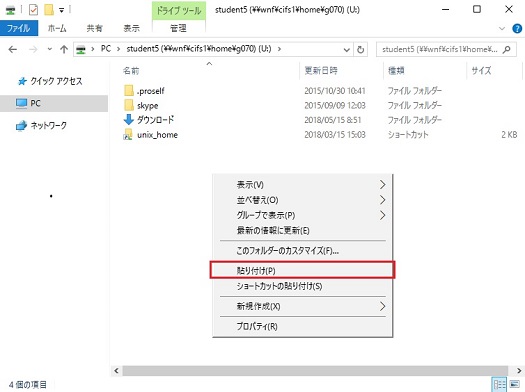Open the 表示(V) context submenu
Image resolution: width=525 pixels, height=392 pixels.
click(x=303, y=185)
